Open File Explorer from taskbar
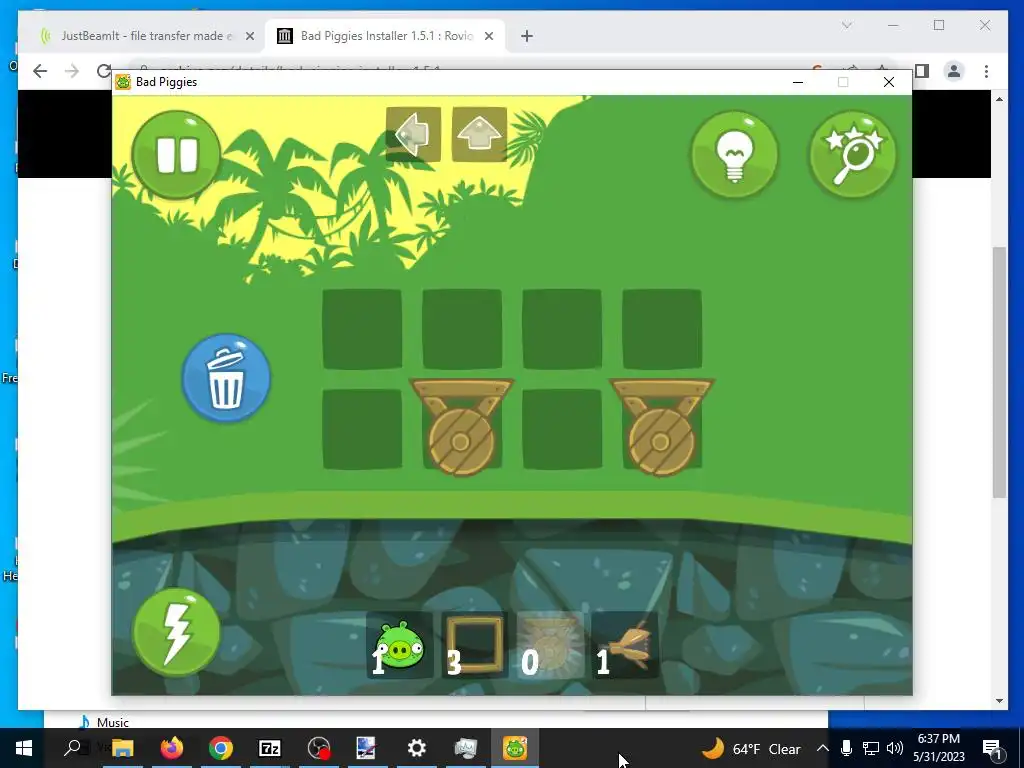 pos(123,748)
